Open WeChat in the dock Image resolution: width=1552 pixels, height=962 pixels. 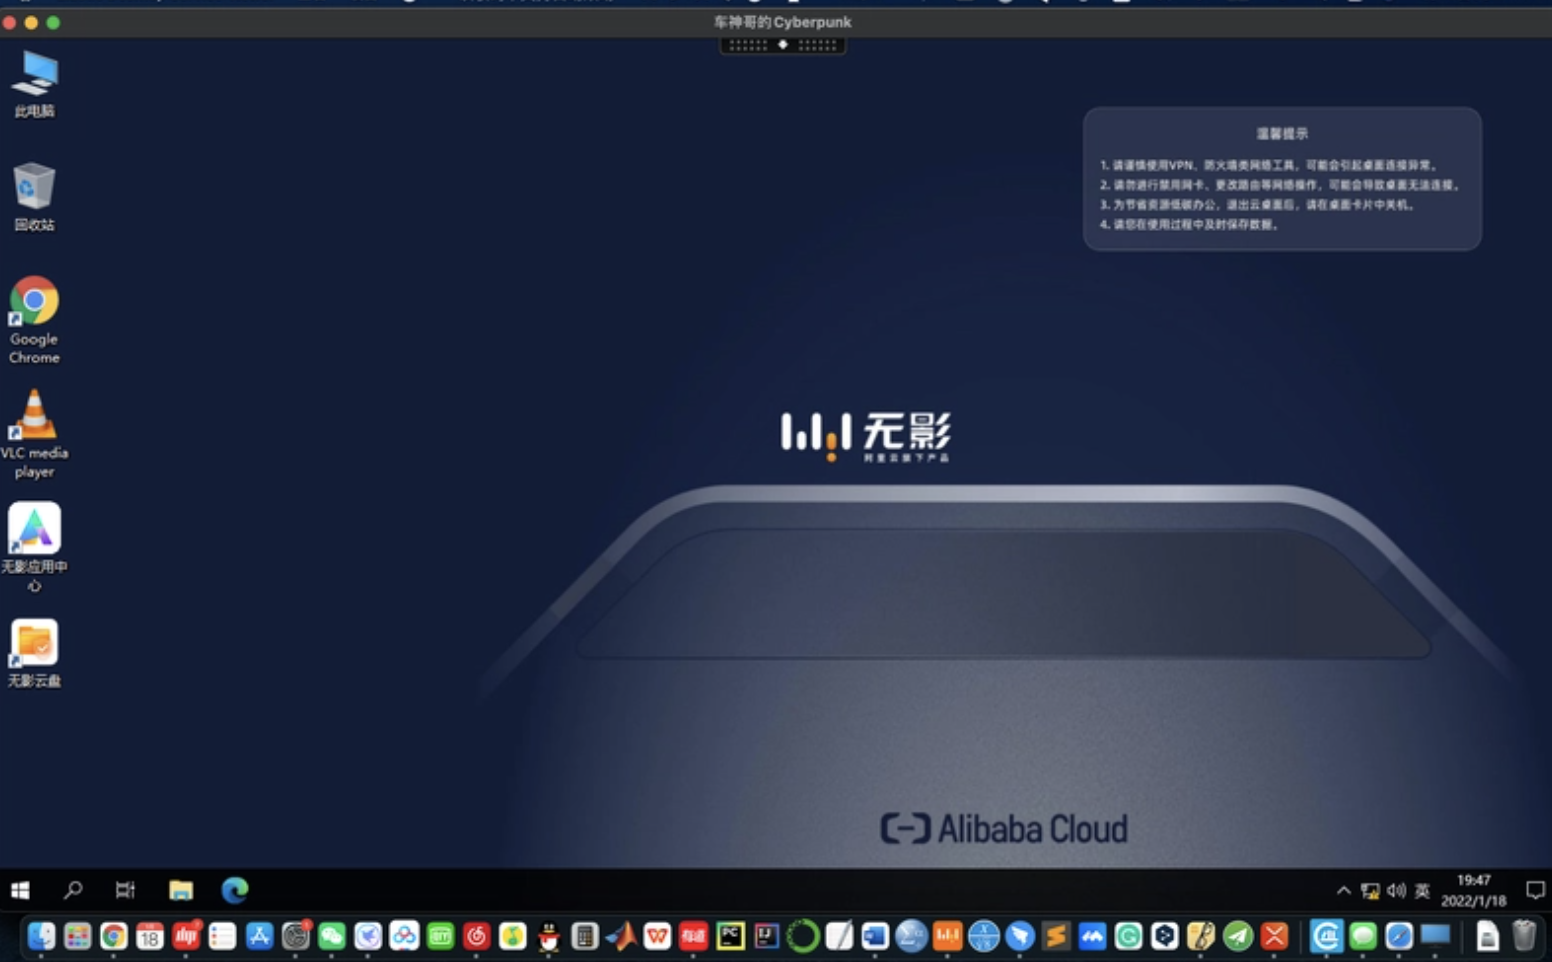331,936
